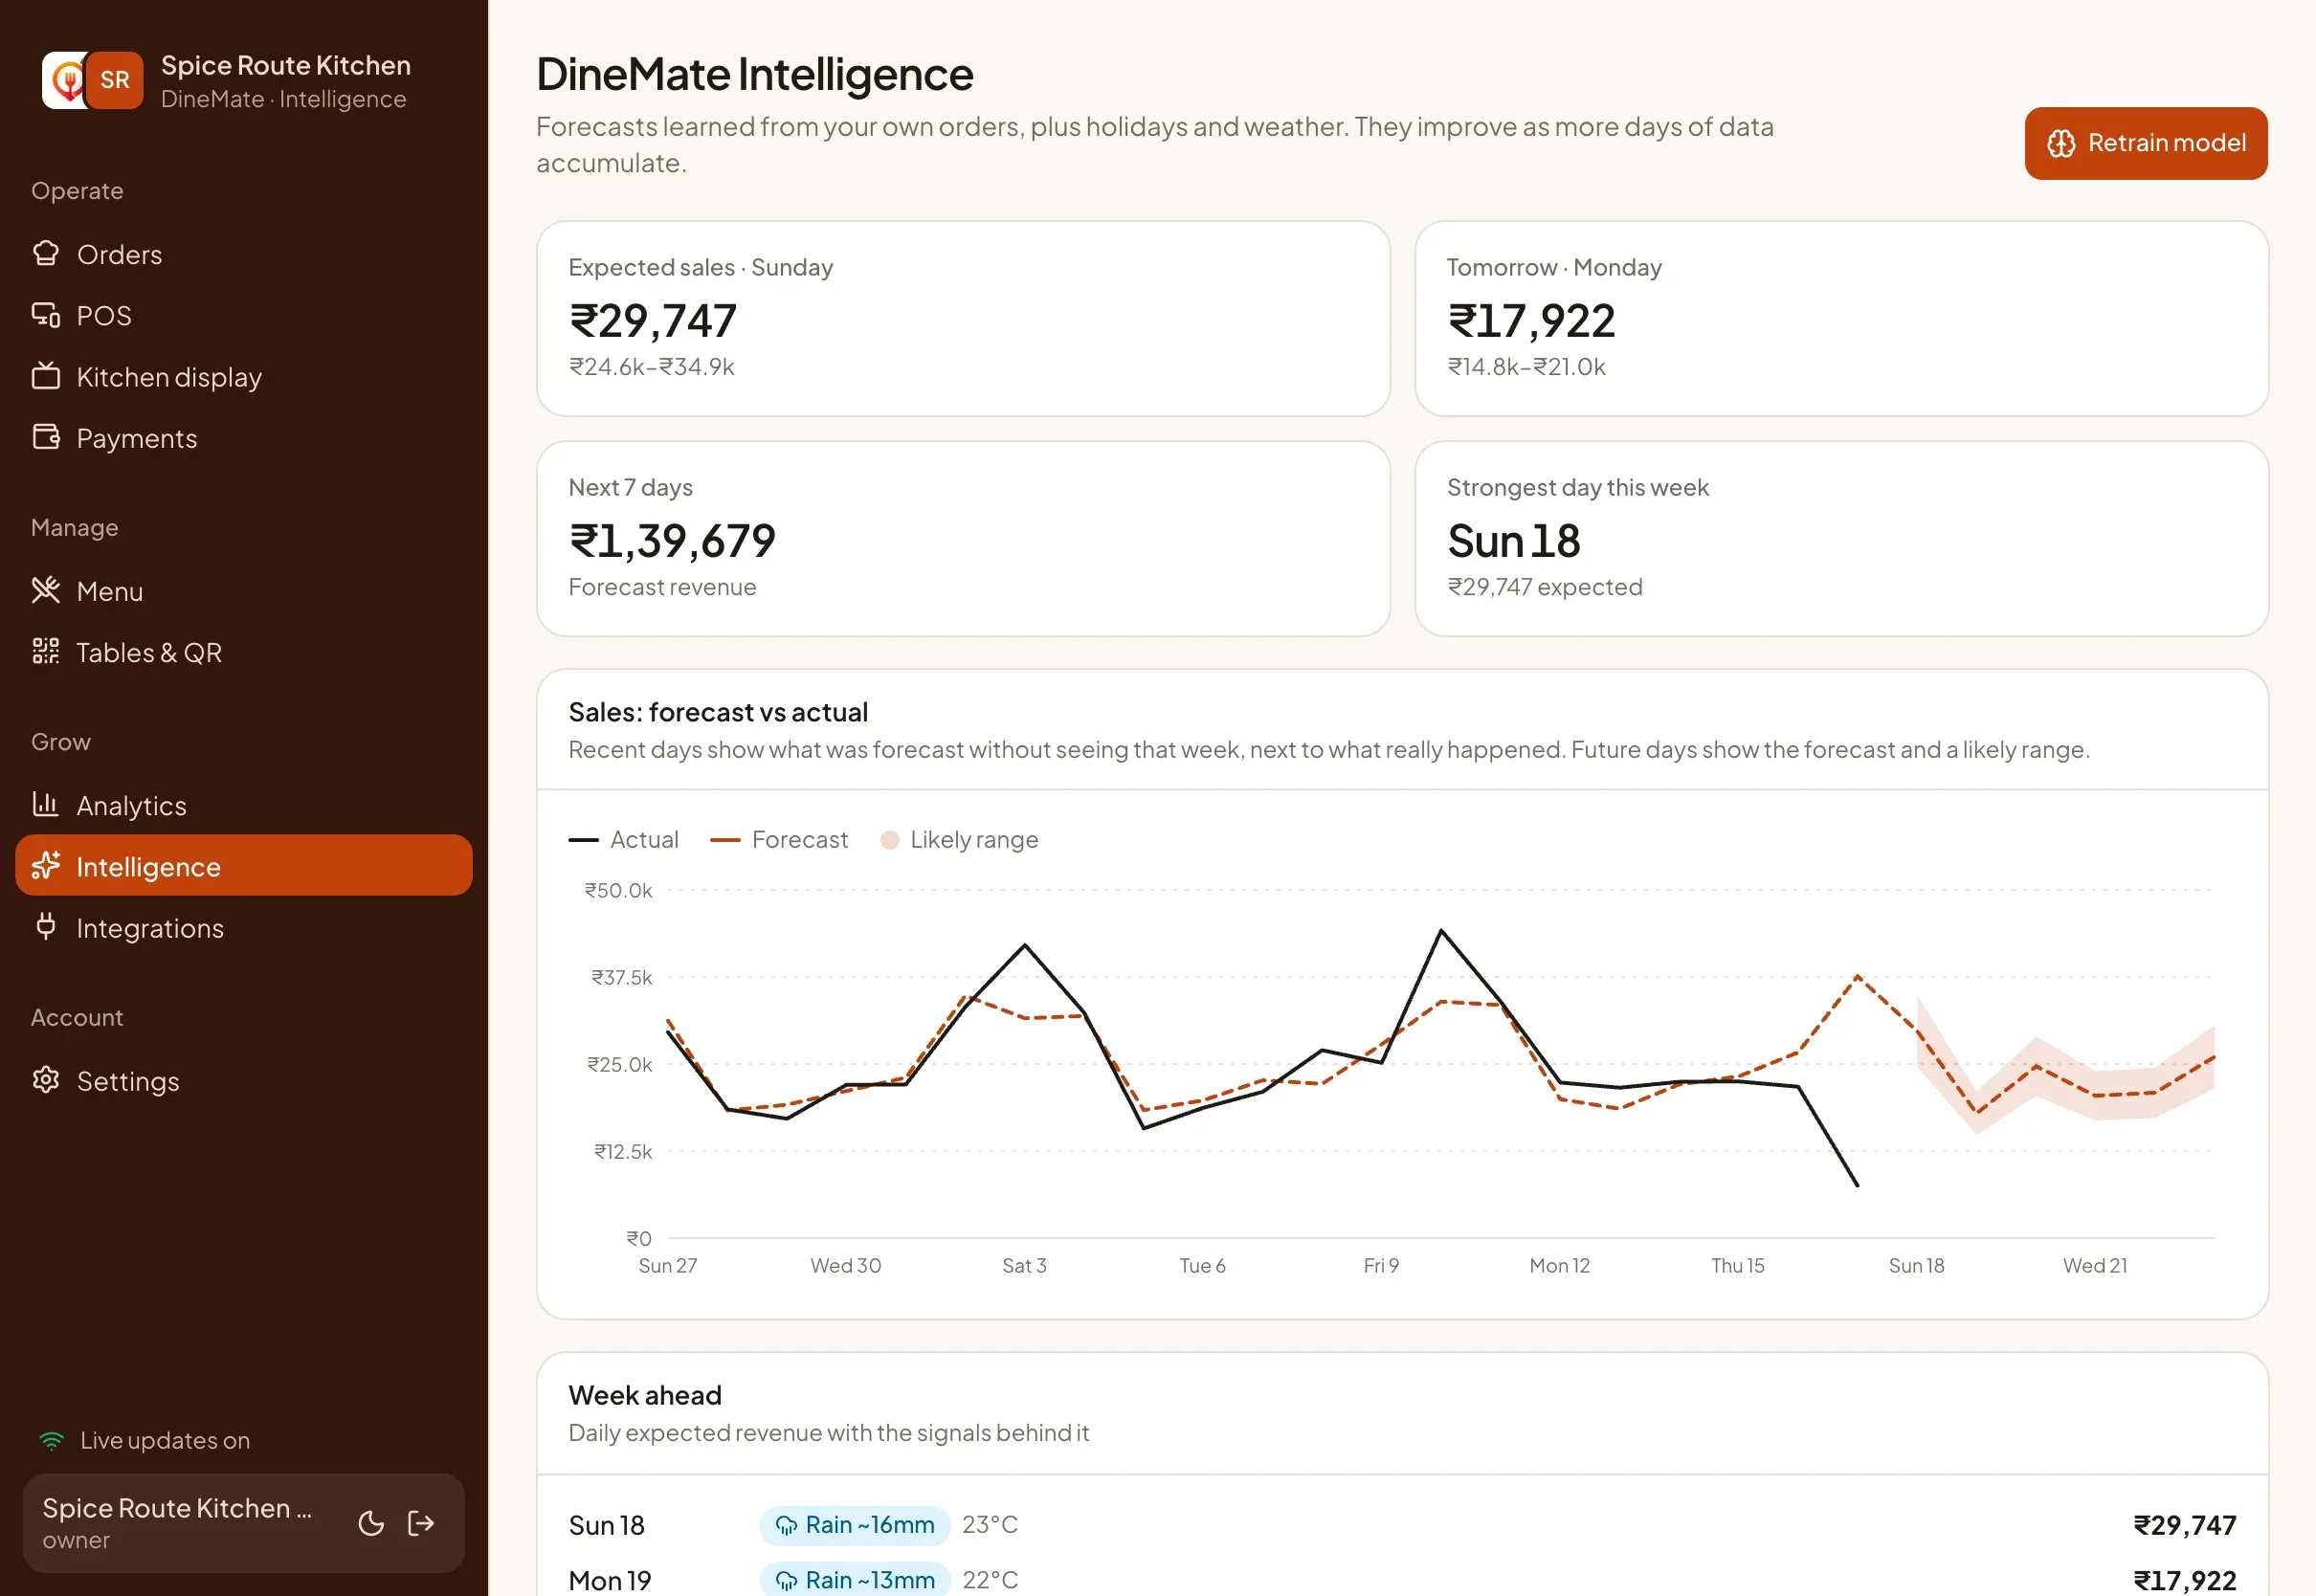This screenshot has width=2316, height=1596.
Task: Click the Analytics bar chart icon
Action: click(46, 804)
